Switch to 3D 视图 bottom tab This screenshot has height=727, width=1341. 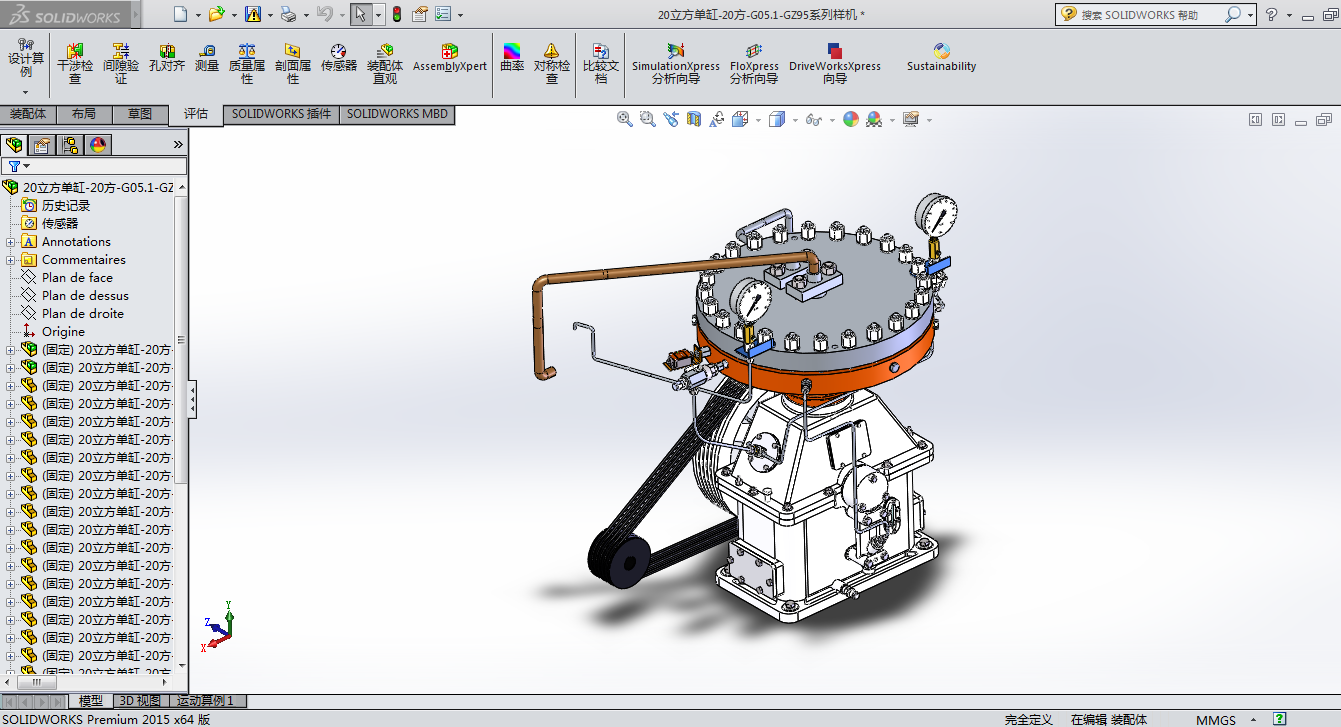tap(139, 701)
